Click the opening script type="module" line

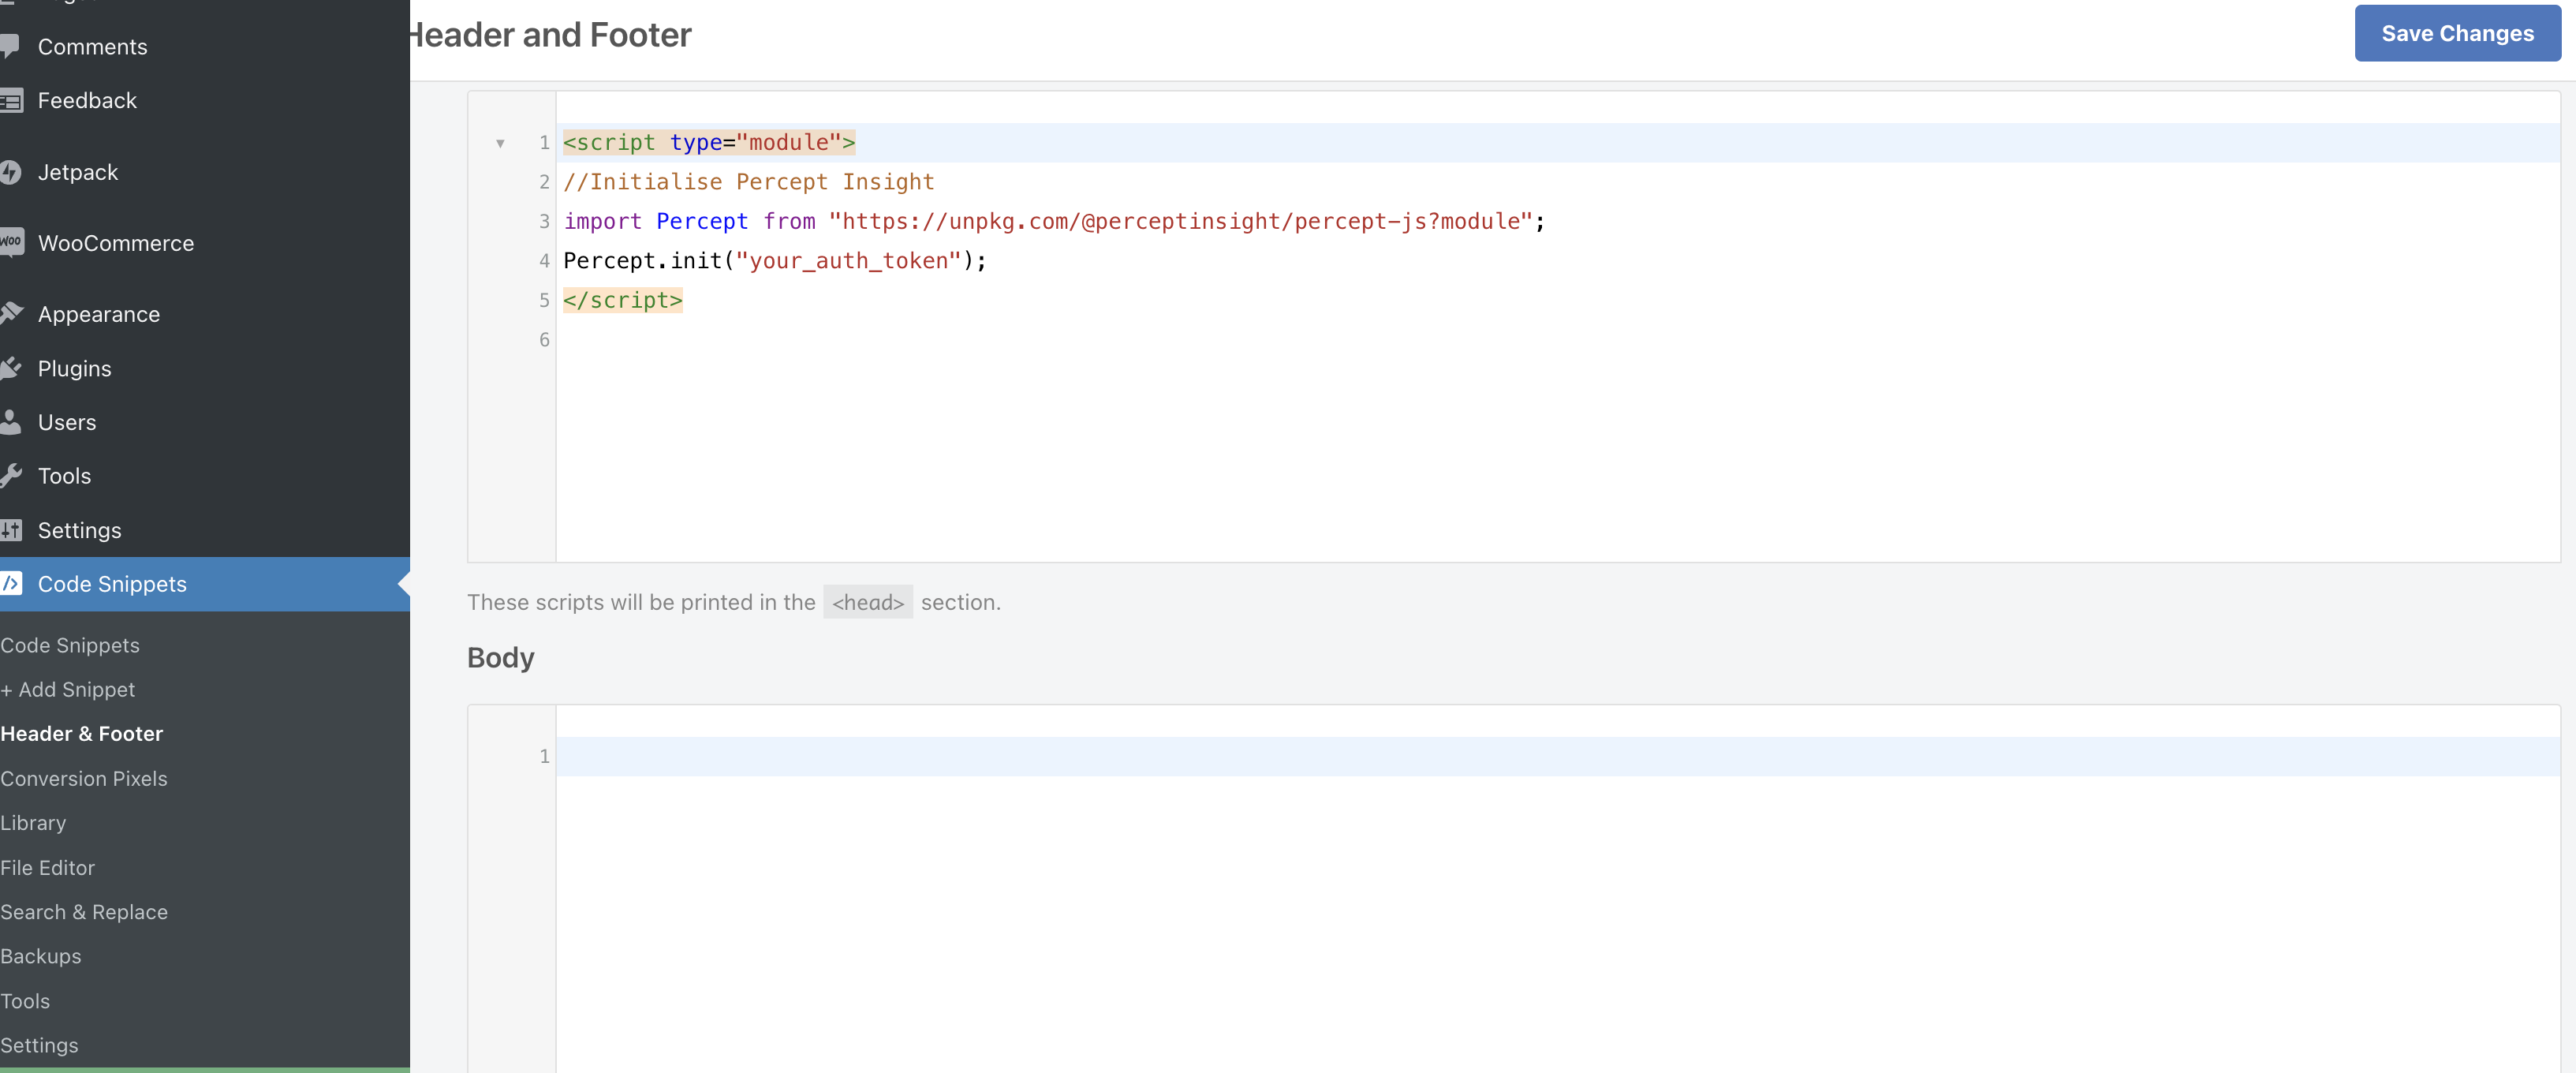tap(709, 142)
